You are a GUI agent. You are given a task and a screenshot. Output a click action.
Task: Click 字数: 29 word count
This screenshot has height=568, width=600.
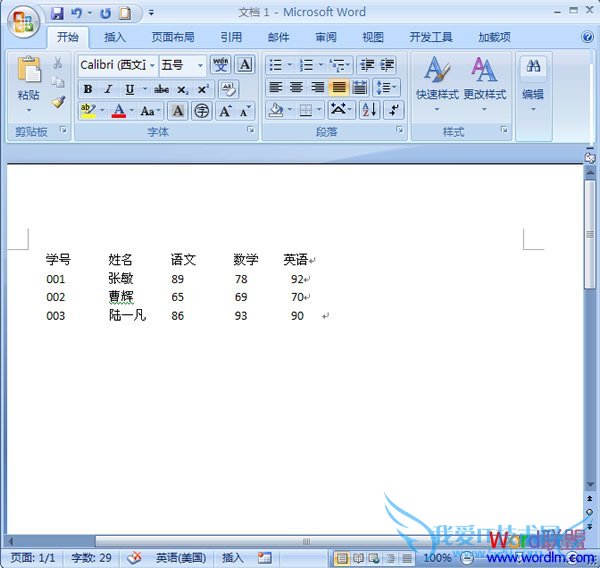(x=91, y=558)
